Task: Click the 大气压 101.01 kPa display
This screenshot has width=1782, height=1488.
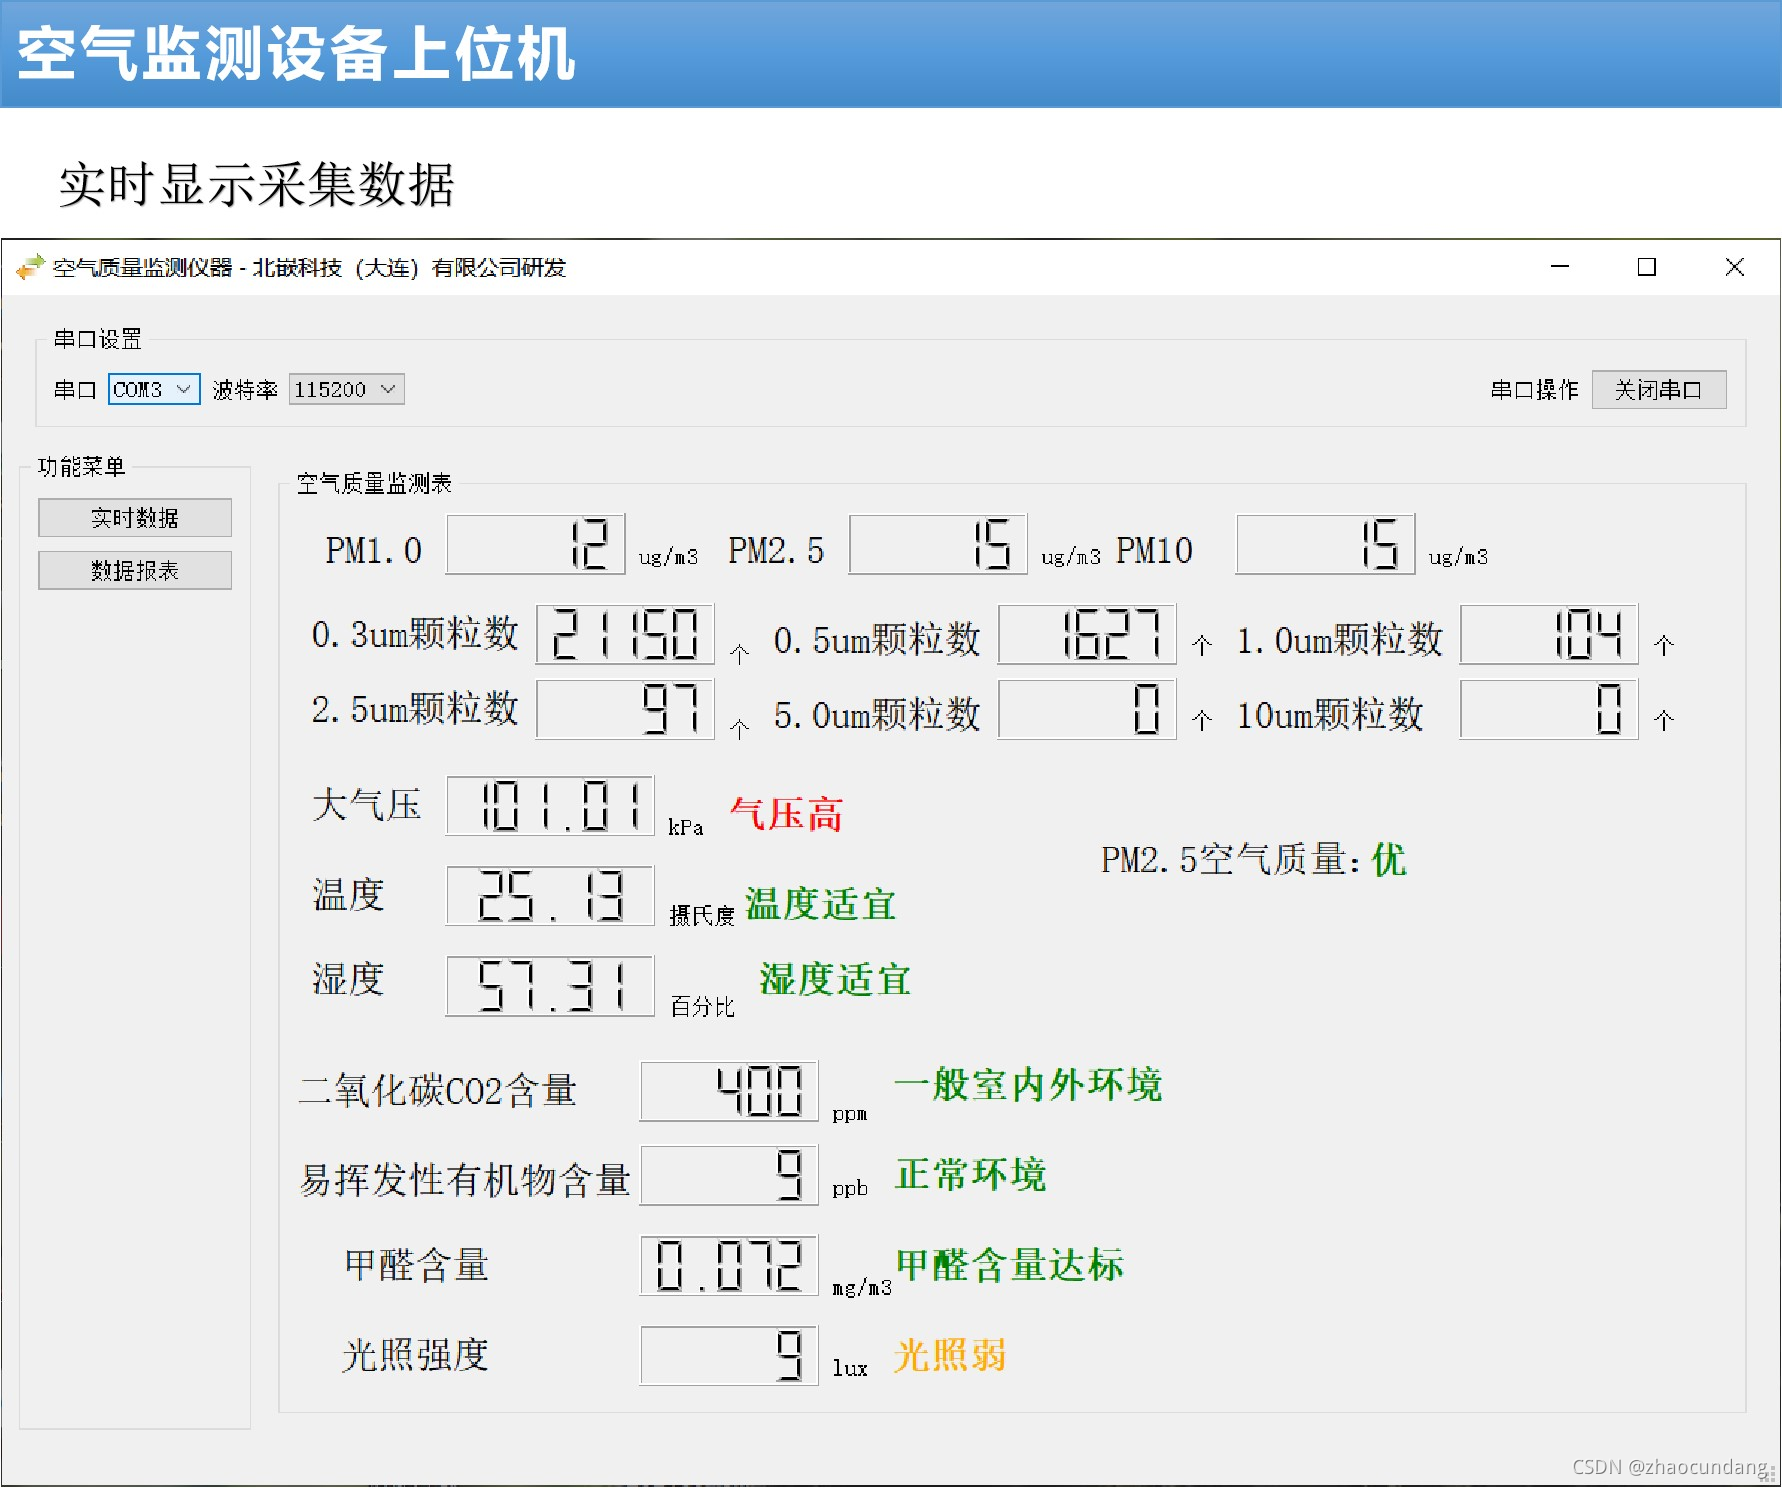Action: click(550, 806)
